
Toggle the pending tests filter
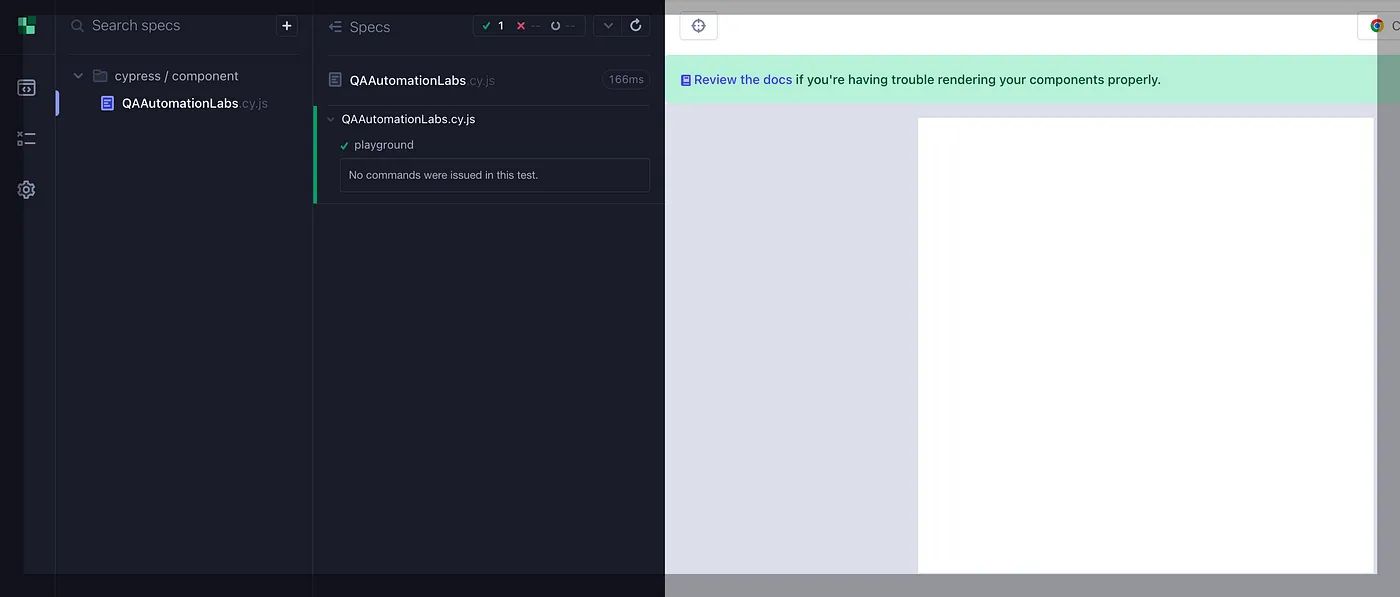558,25
